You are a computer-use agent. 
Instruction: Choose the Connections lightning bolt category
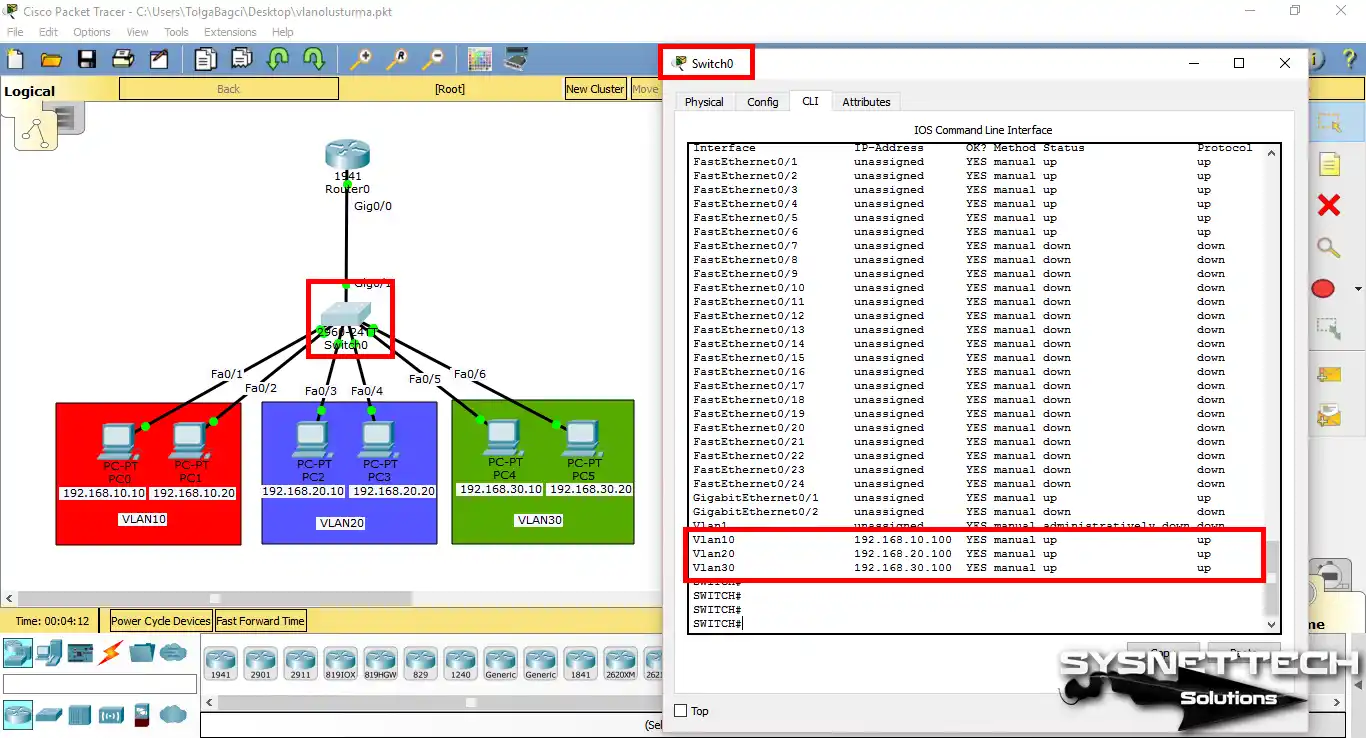click(x=110, y=653)
